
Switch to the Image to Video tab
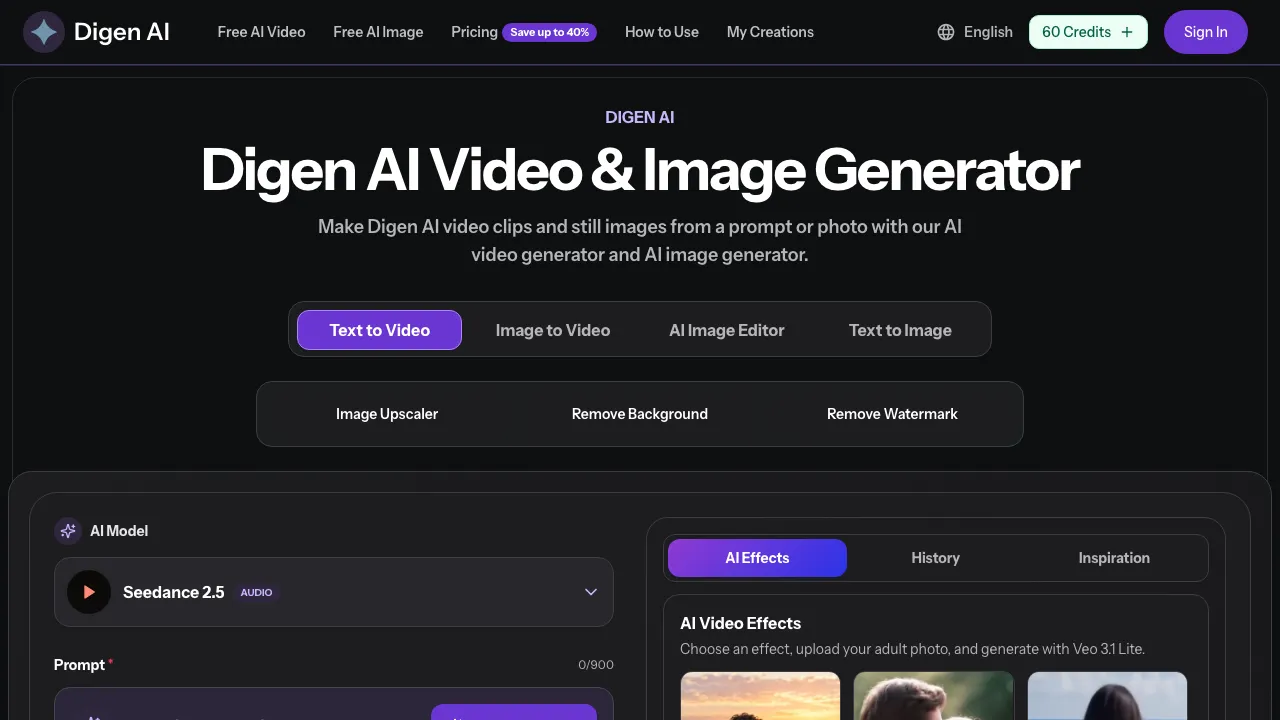click(553, 330)
